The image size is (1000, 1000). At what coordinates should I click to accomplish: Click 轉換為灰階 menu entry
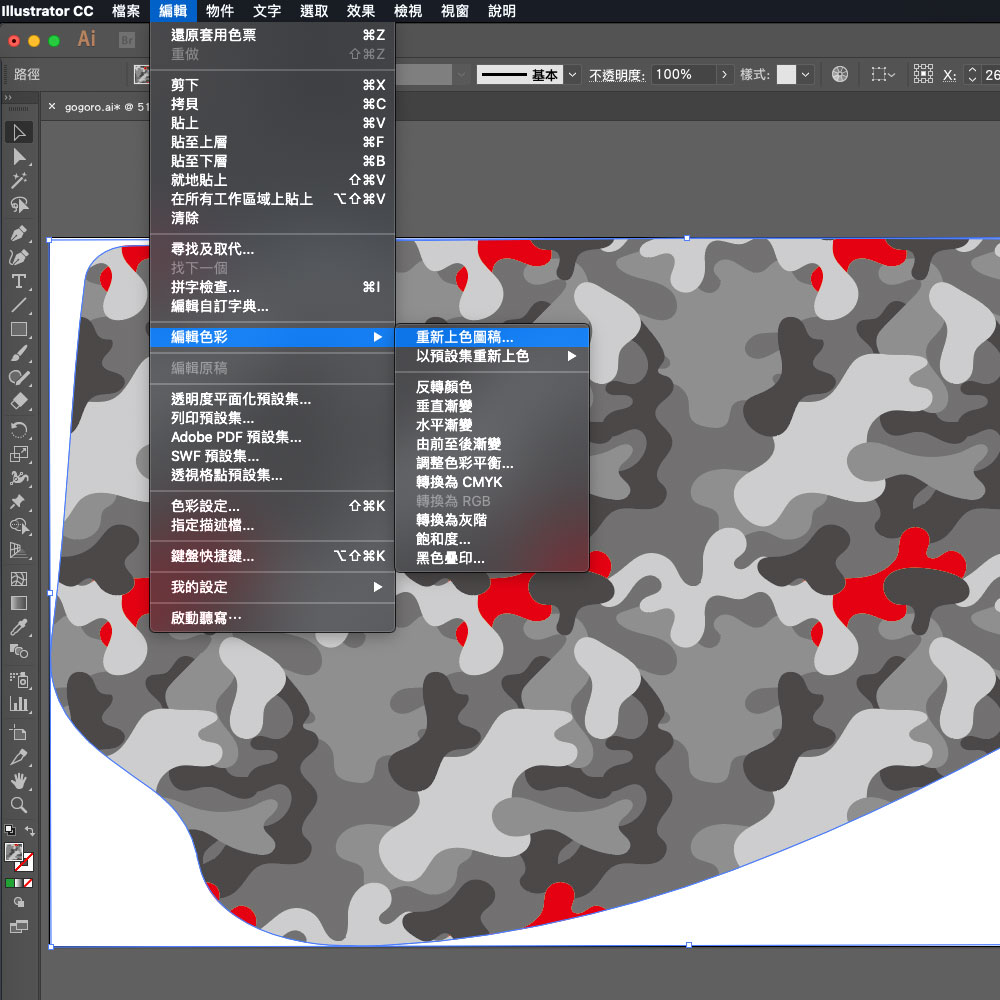(x=451, y=520)
